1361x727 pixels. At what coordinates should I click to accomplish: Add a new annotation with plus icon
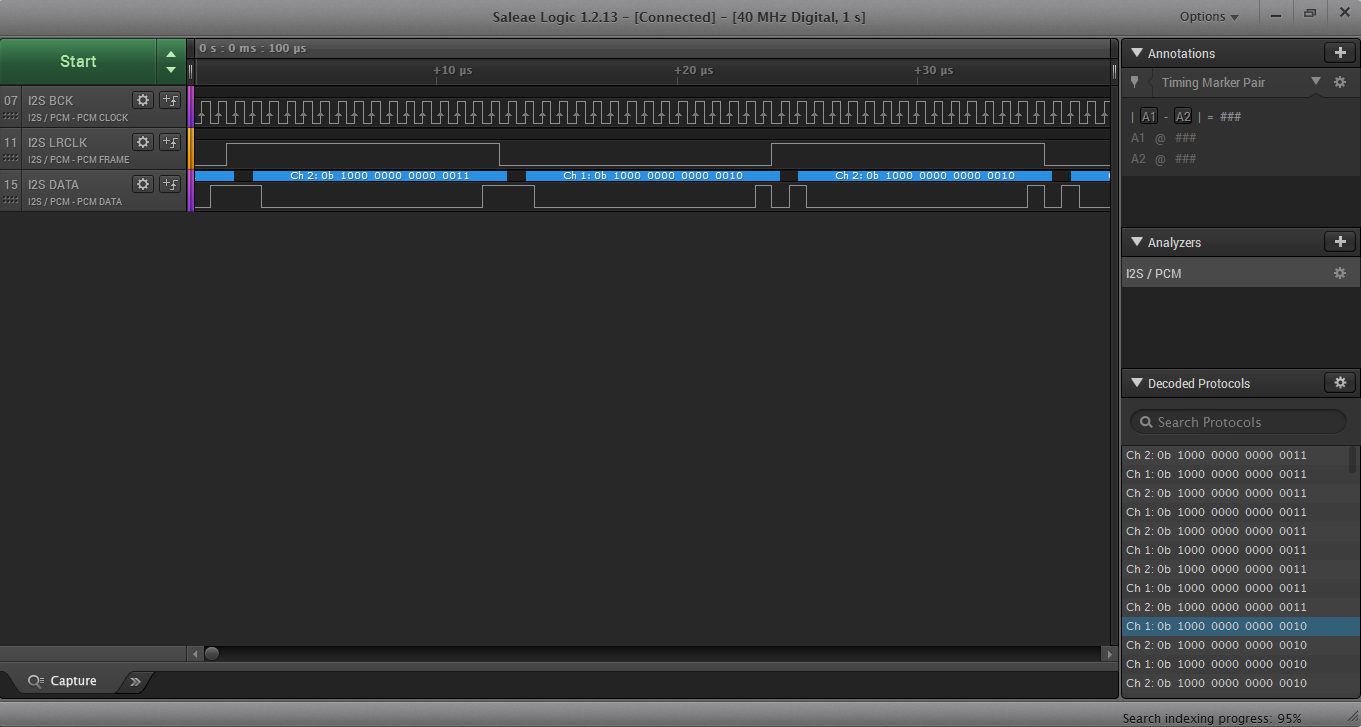[x=1340, y=53]
